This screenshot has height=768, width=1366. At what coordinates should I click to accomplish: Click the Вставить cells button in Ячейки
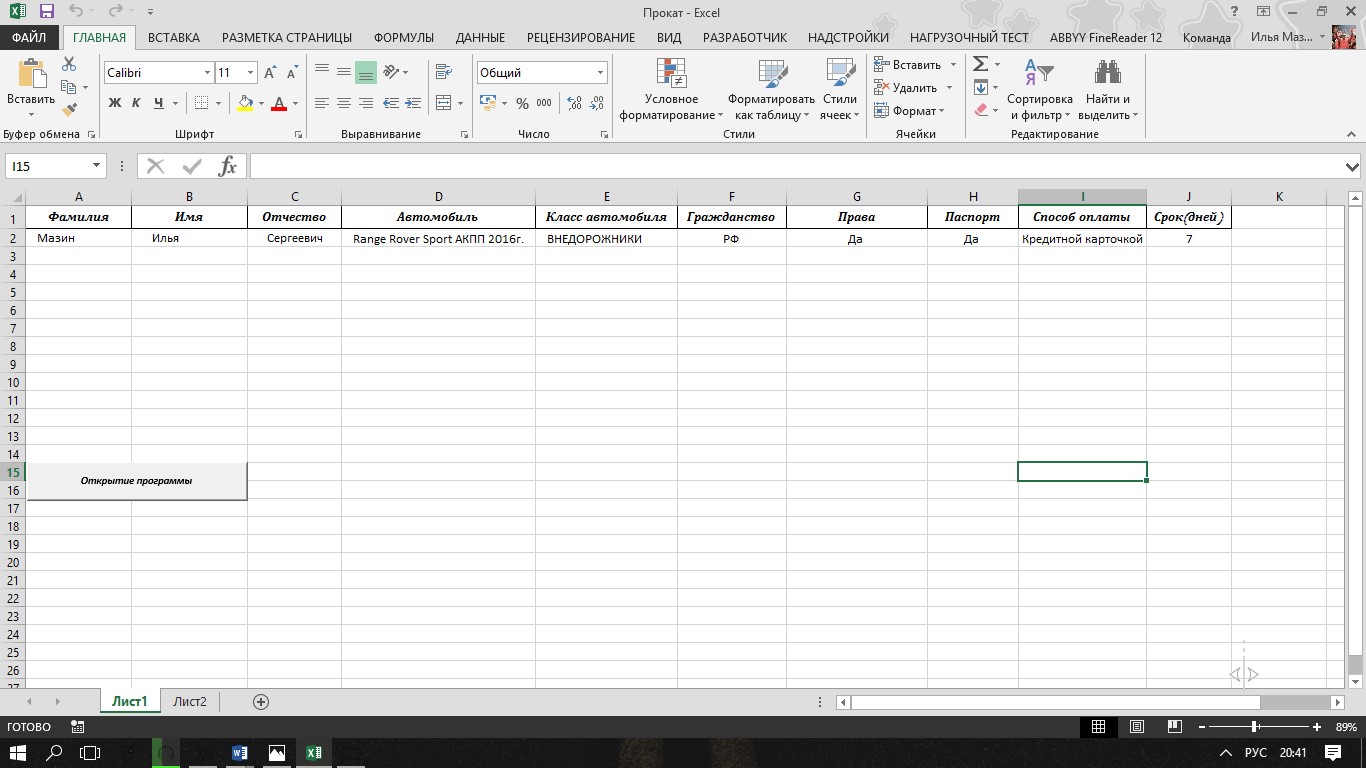[908, 65]
